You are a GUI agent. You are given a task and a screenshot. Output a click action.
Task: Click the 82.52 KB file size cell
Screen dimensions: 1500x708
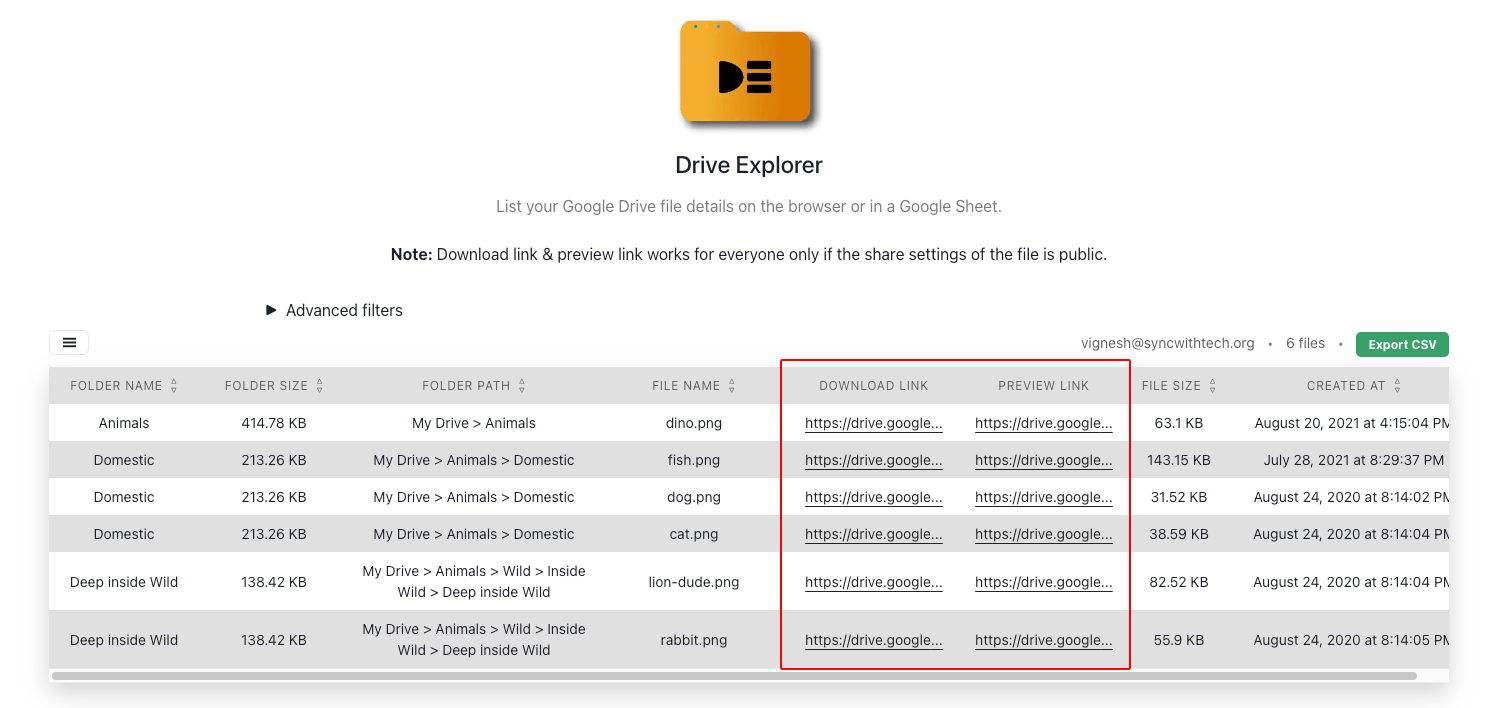tap(1179, 582)
